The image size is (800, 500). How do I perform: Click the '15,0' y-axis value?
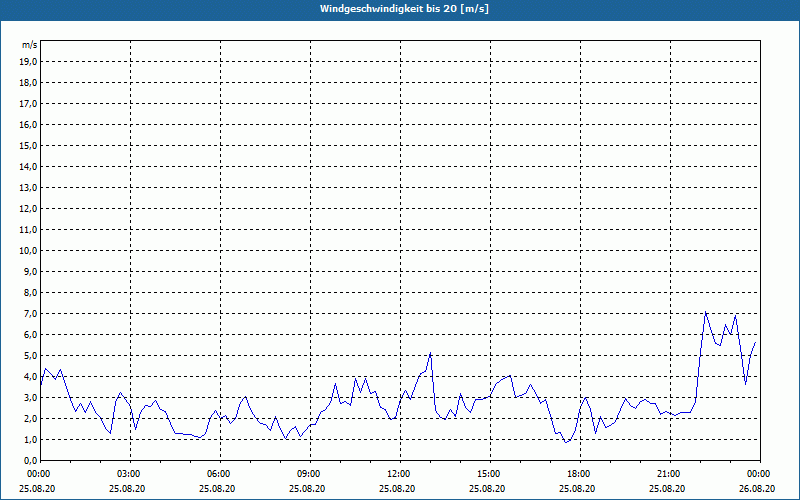(x=29, y=145)
